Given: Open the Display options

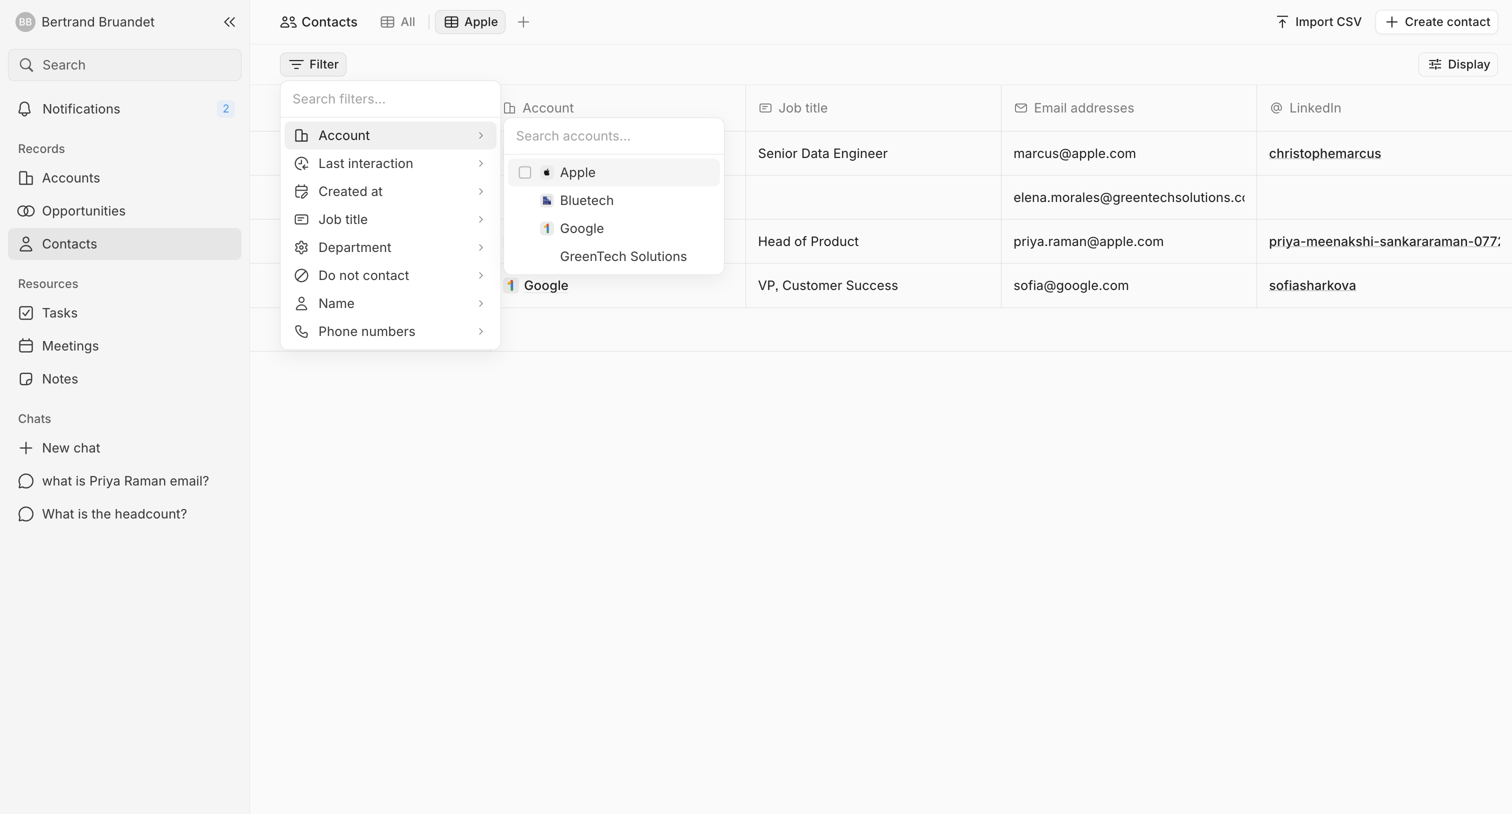Looking at the screenshot, I should click(x=1458, y=64).
